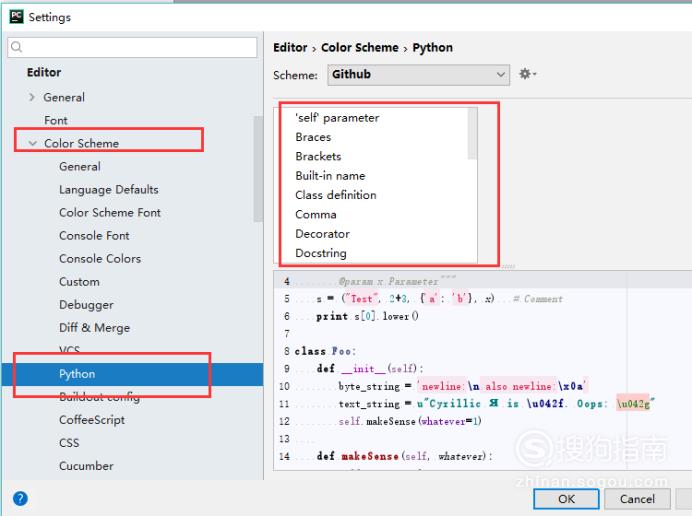The height and width of the screenshot is (516, 692).
Task: Click the PyCharm logo icon in title bar
Action: [16, 17]
